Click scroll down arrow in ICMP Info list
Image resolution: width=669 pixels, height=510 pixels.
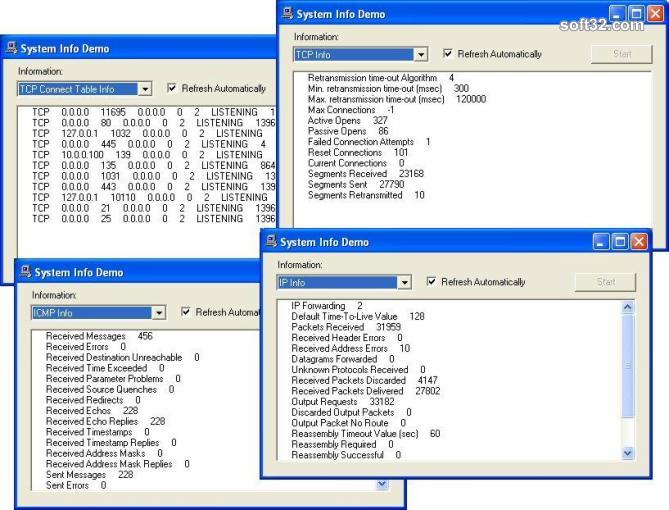pos(382,484)
